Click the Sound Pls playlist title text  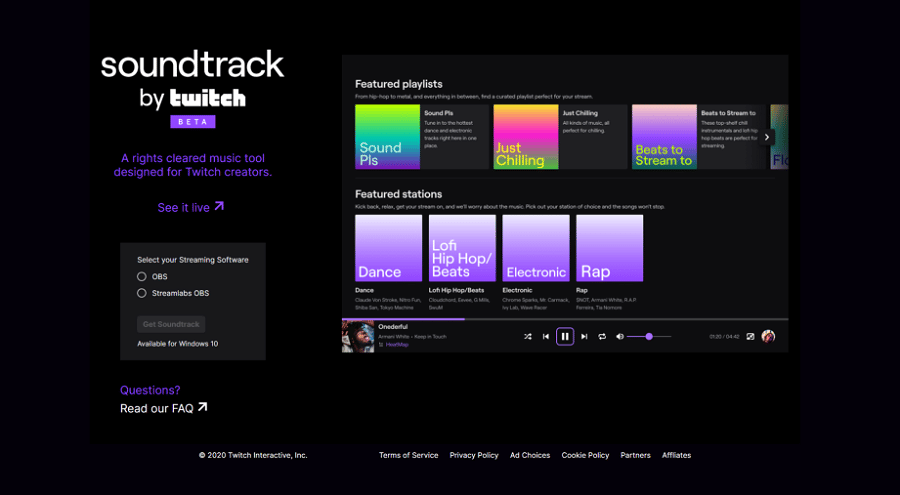tap(439, 113)
